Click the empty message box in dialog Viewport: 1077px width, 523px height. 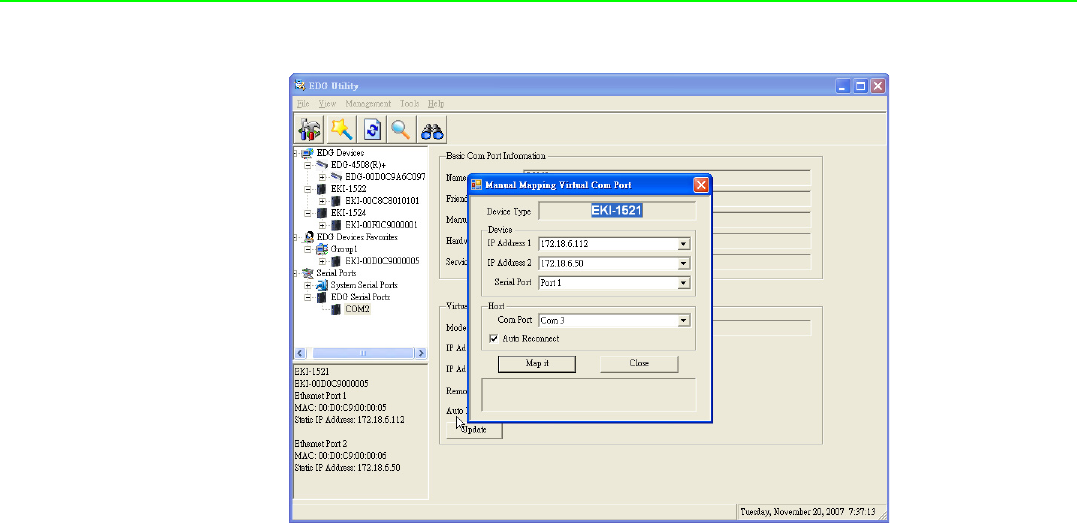589,394
